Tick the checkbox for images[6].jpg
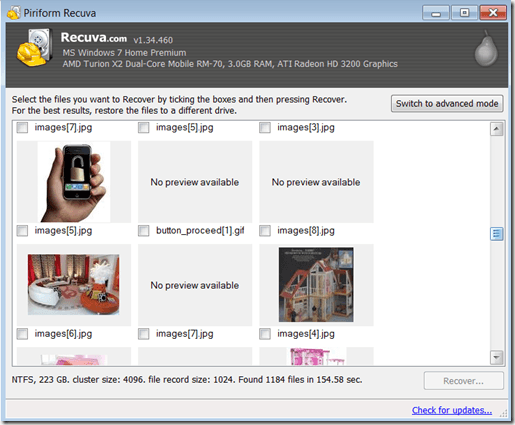 coord(22,334)
